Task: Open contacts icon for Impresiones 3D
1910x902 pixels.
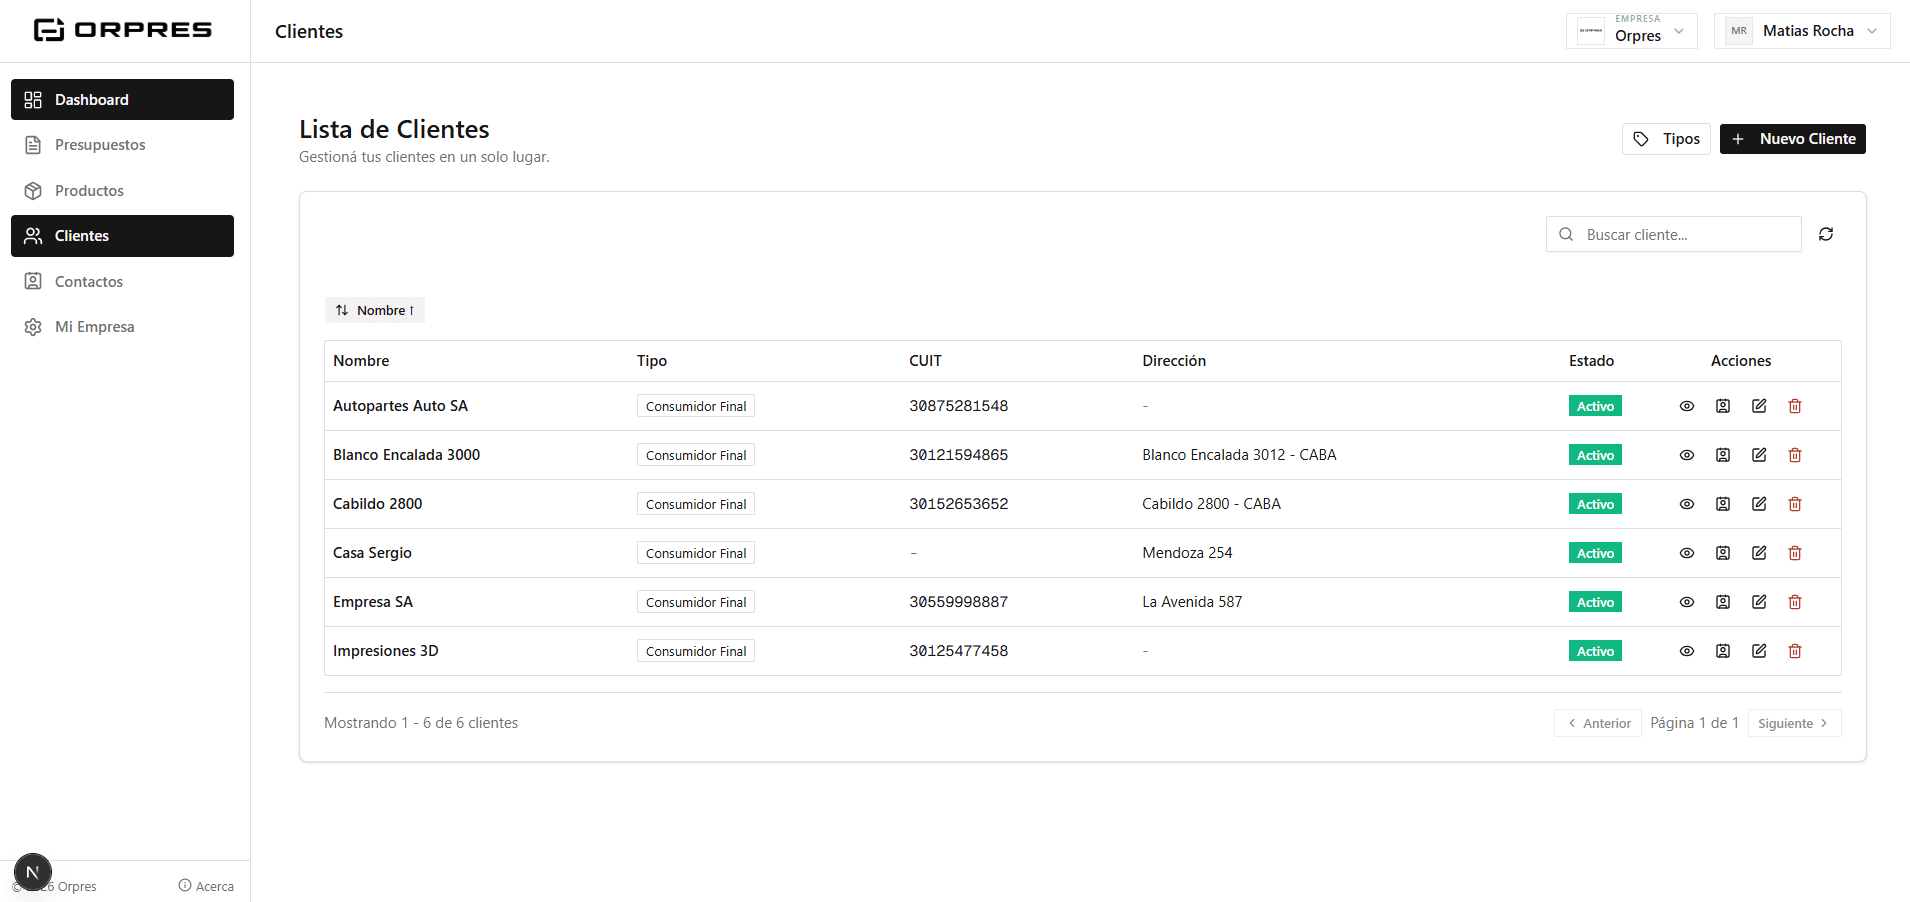Action: pyautogui.click(x=1723, y=651)
